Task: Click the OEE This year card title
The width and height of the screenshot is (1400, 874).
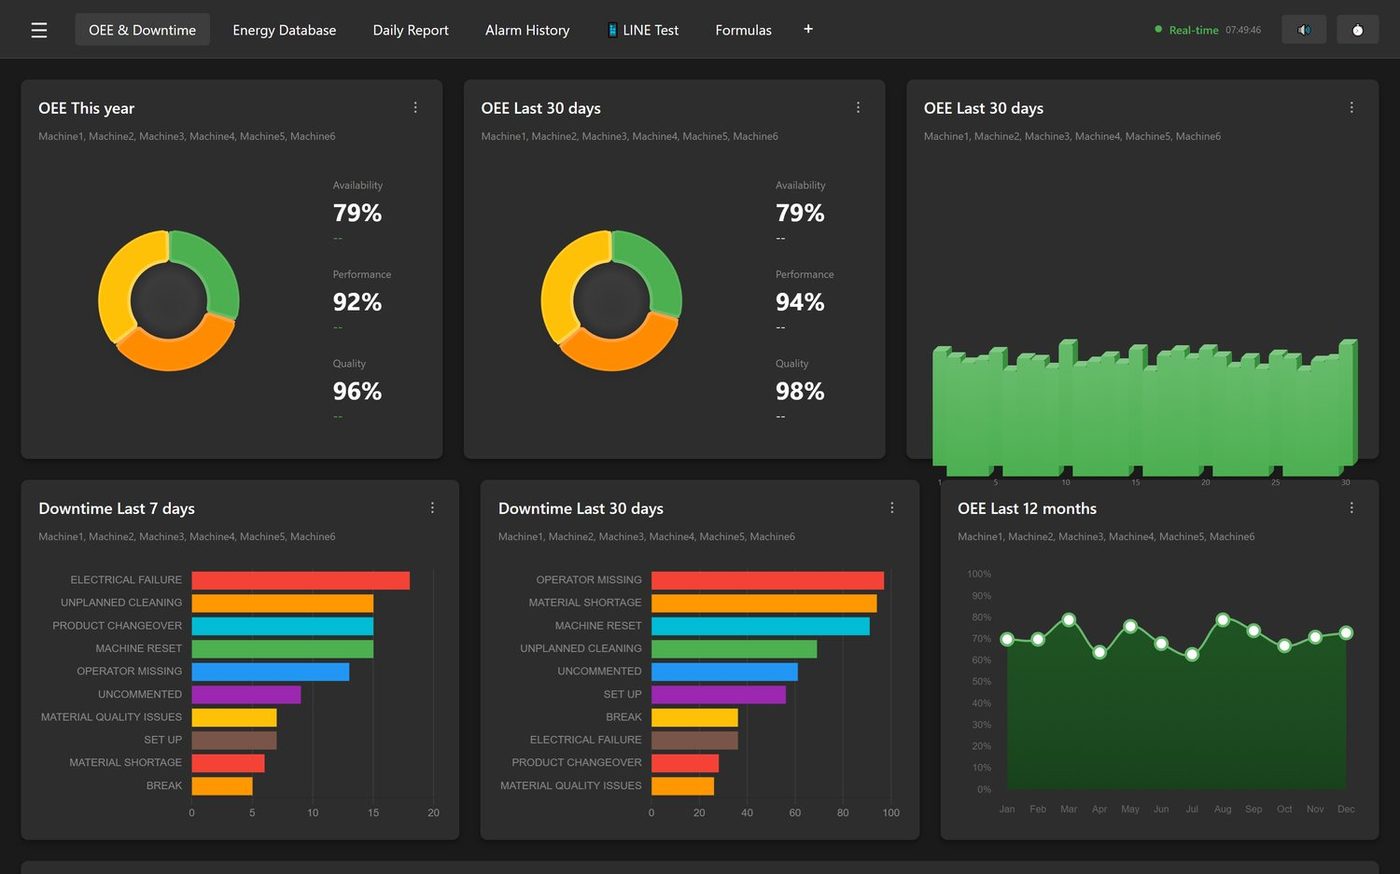Action: [86, 108]
